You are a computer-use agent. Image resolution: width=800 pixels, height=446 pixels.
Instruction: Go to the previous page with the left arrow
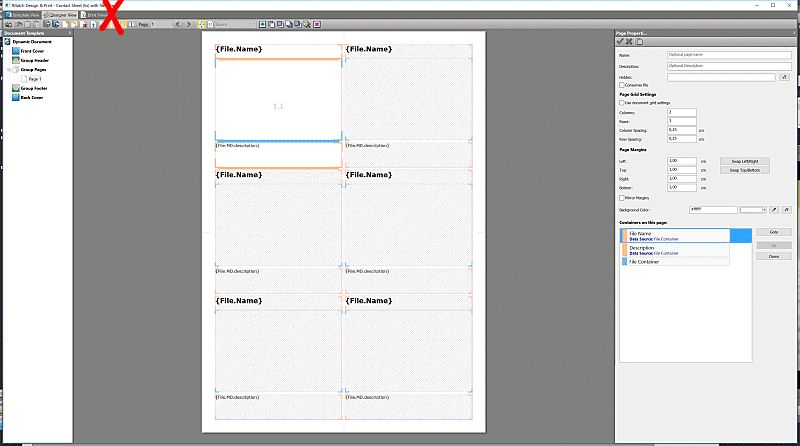(177, 24)
